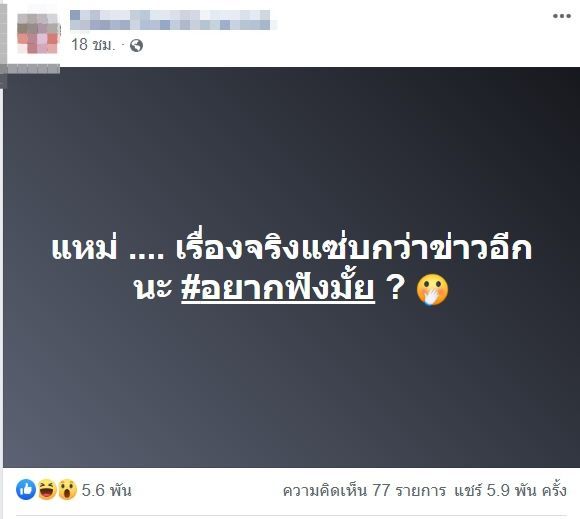Image resolution: width=580 pixels, height=519 pixels.
Task: Click the white header area beside timestamp
Action: pos(333,46)
